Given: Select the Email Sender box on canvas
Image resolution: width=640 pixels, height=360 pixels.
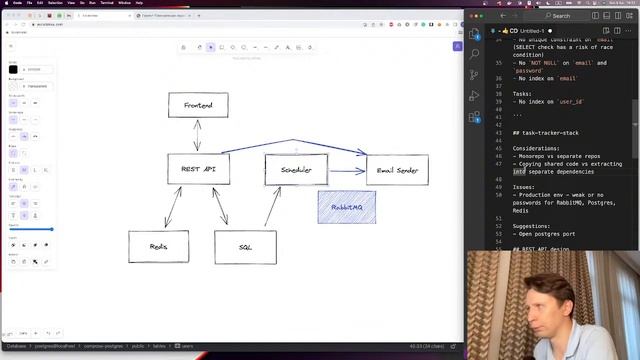Looking at the screenshot, I should 397,170.
